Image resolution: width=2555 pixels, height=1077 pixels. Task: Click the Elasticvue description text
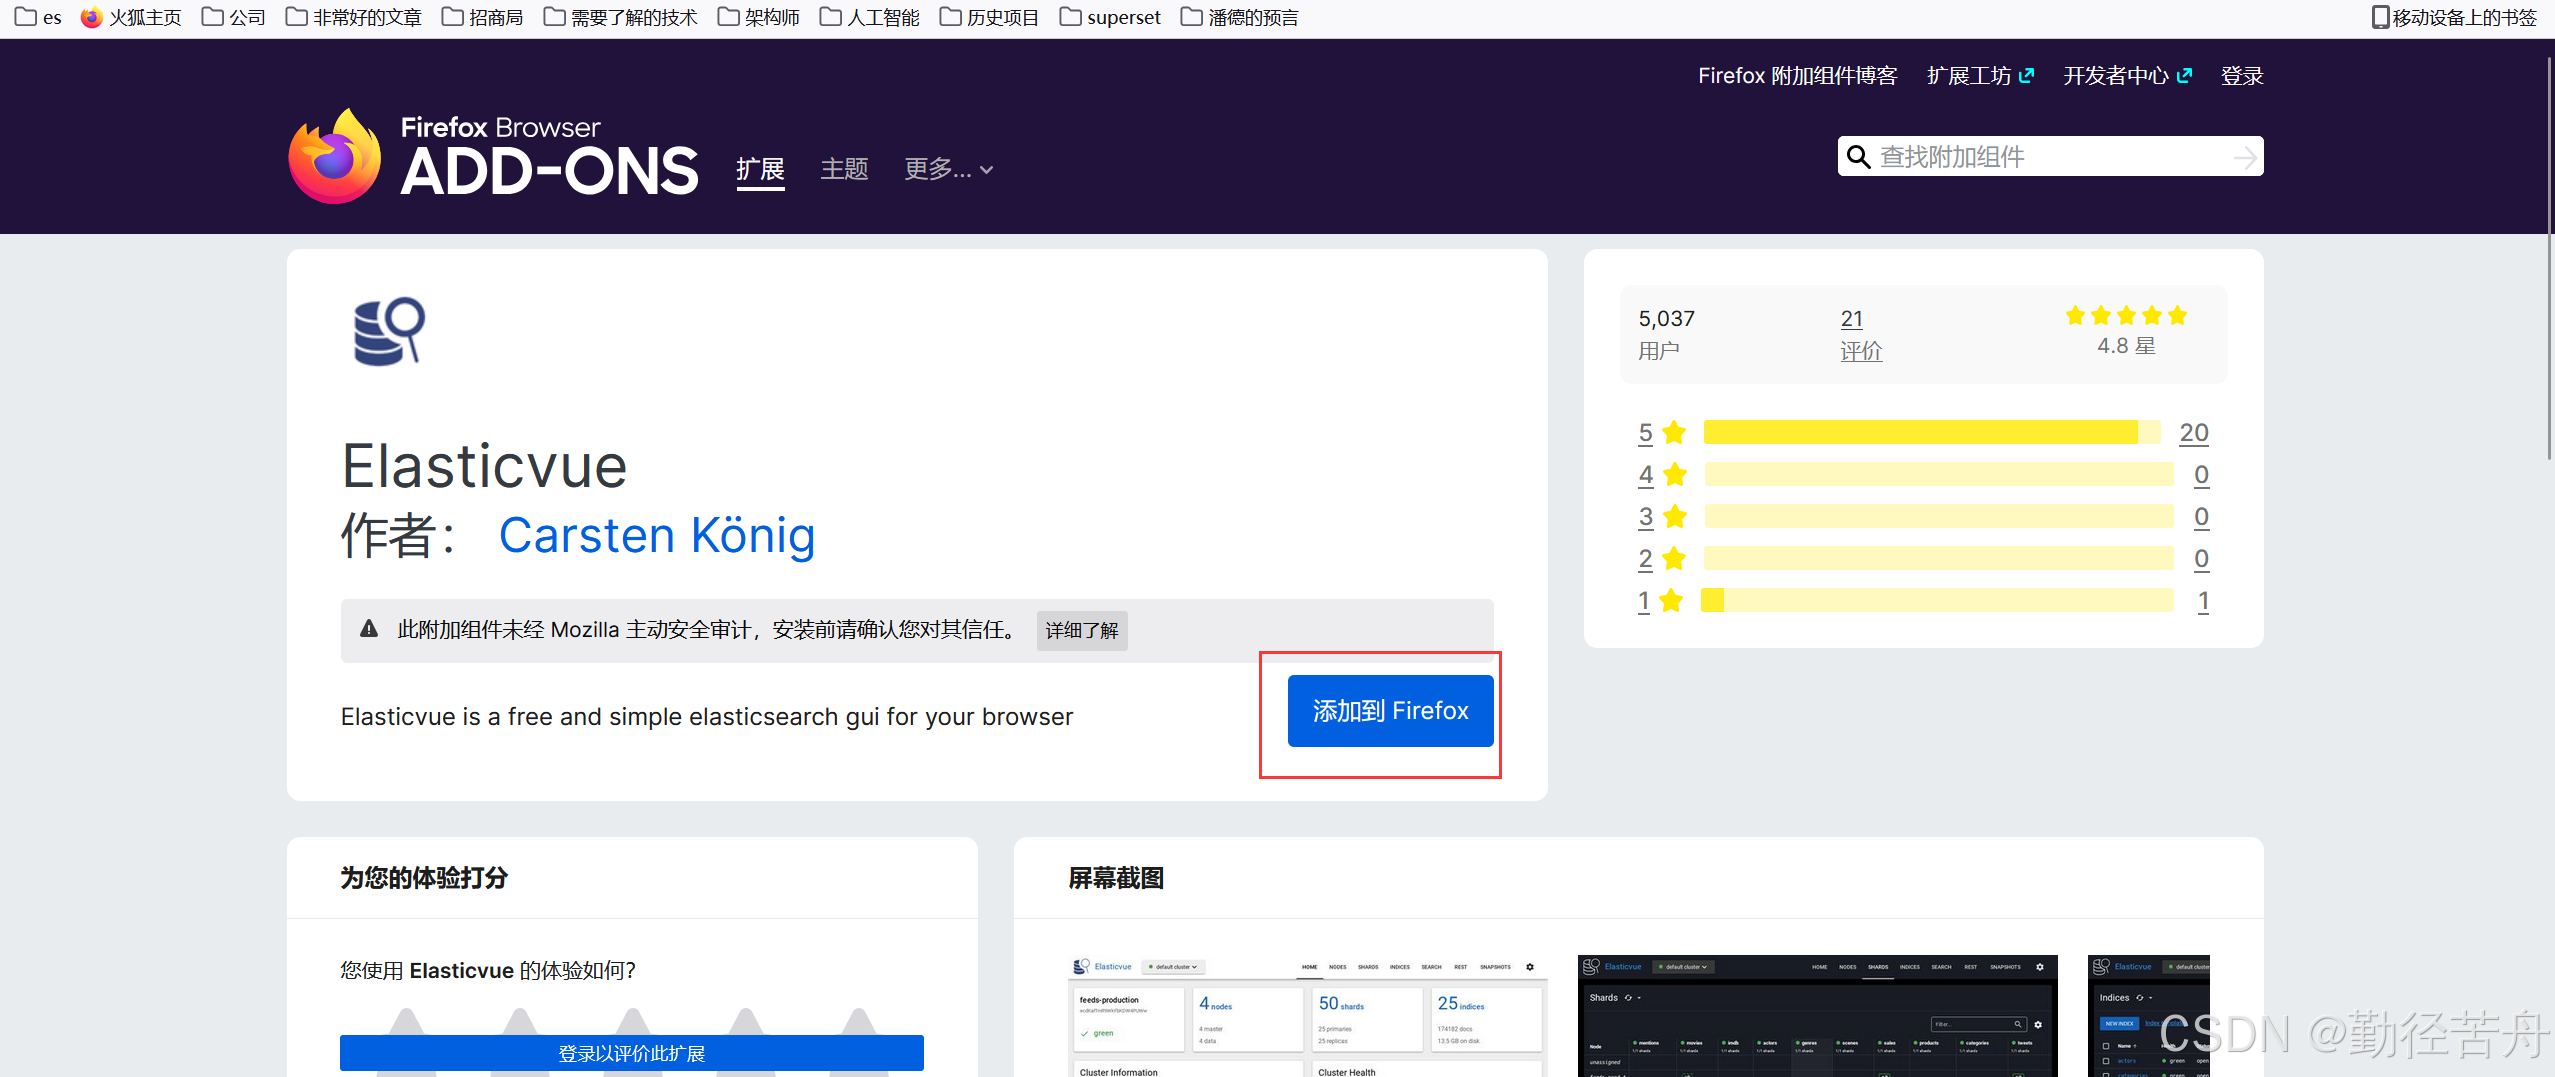(x=706, y=717)
